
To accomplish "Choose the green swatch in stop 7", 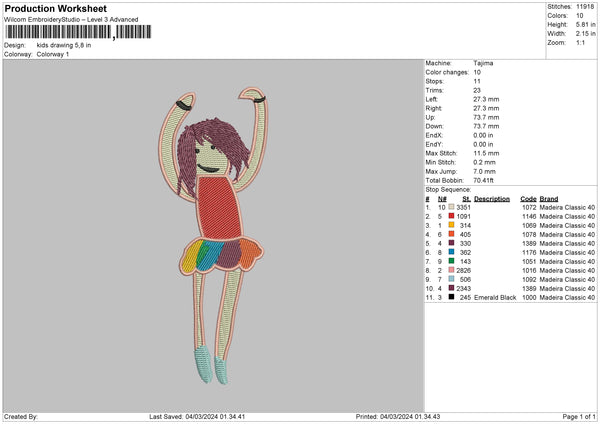I will click(x=452, y=262).
